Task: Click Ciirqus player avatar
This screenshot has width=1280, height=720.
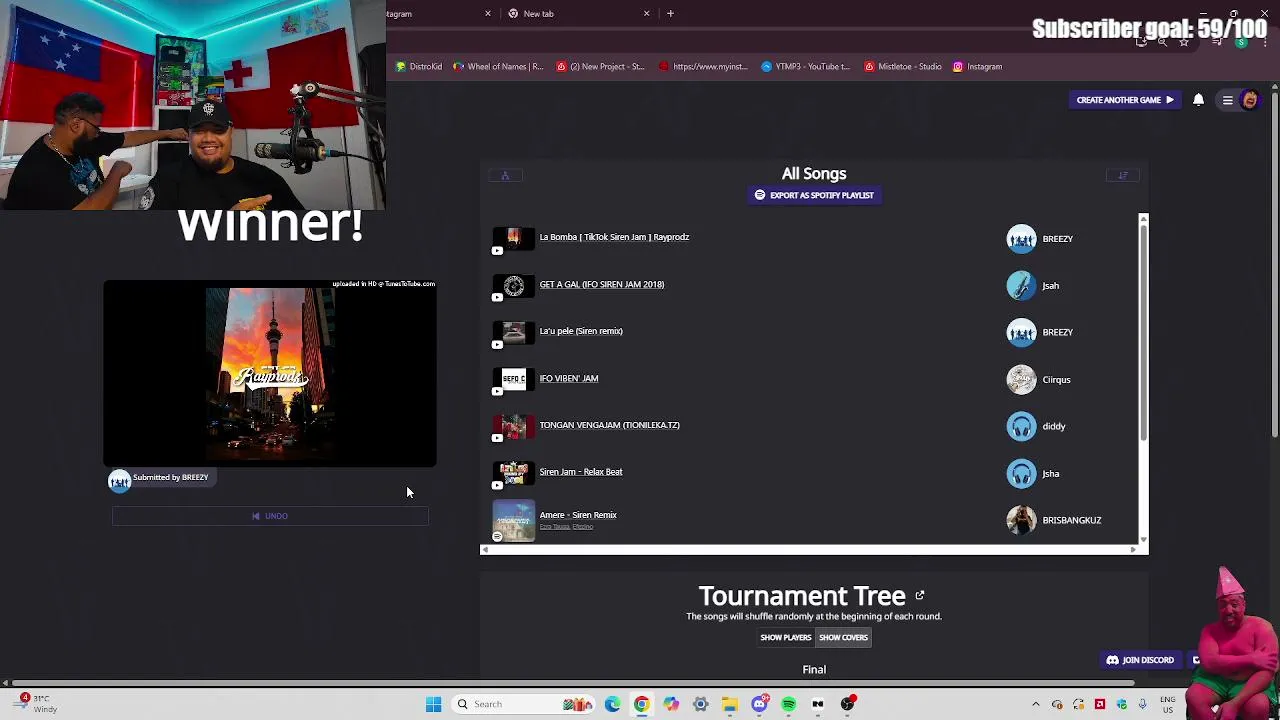Action: pyautogui.click(x=1021, y=380)
